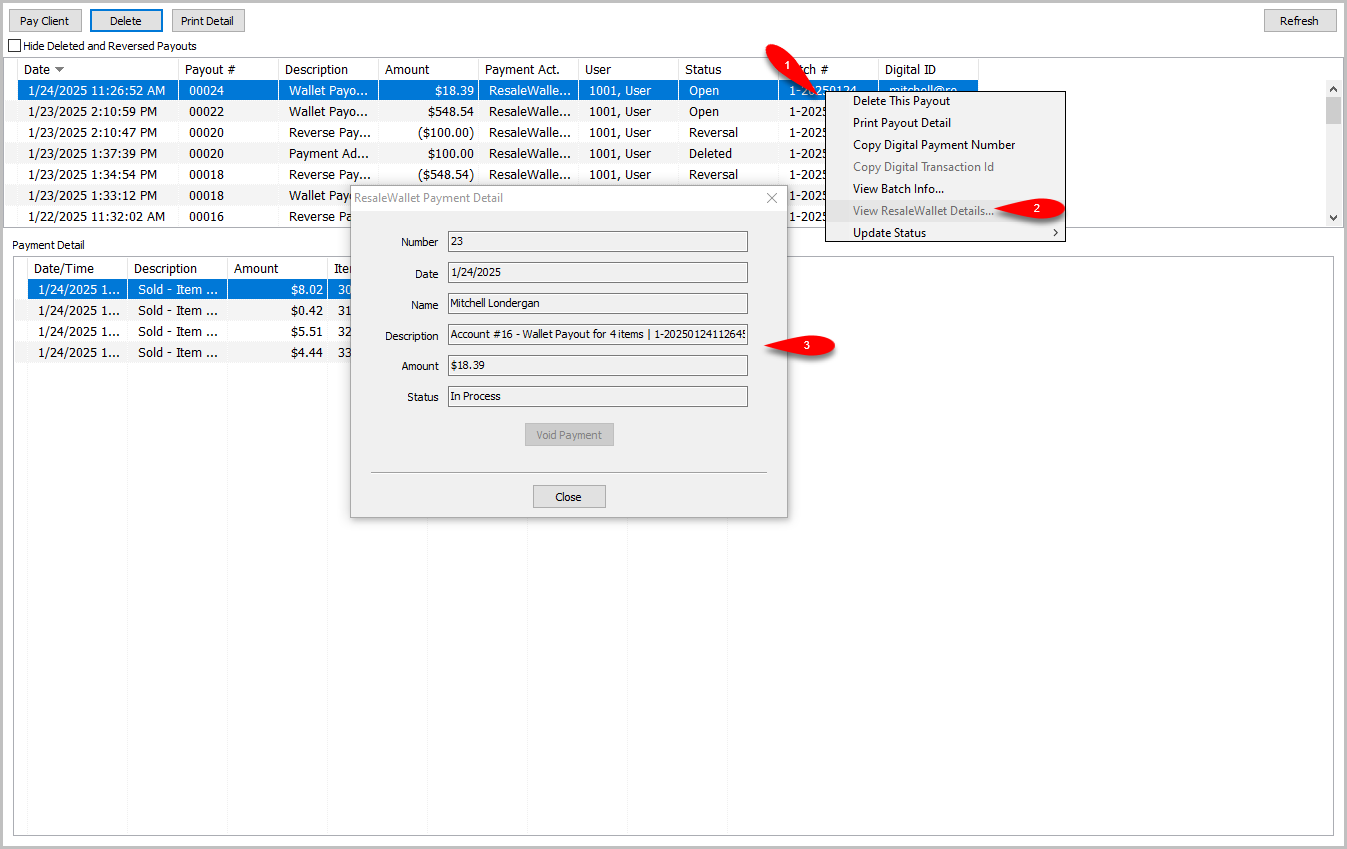Screen dimensions: 1347x849
Task: Click the $548.54 amount cell
Action: tap(429, 112)
